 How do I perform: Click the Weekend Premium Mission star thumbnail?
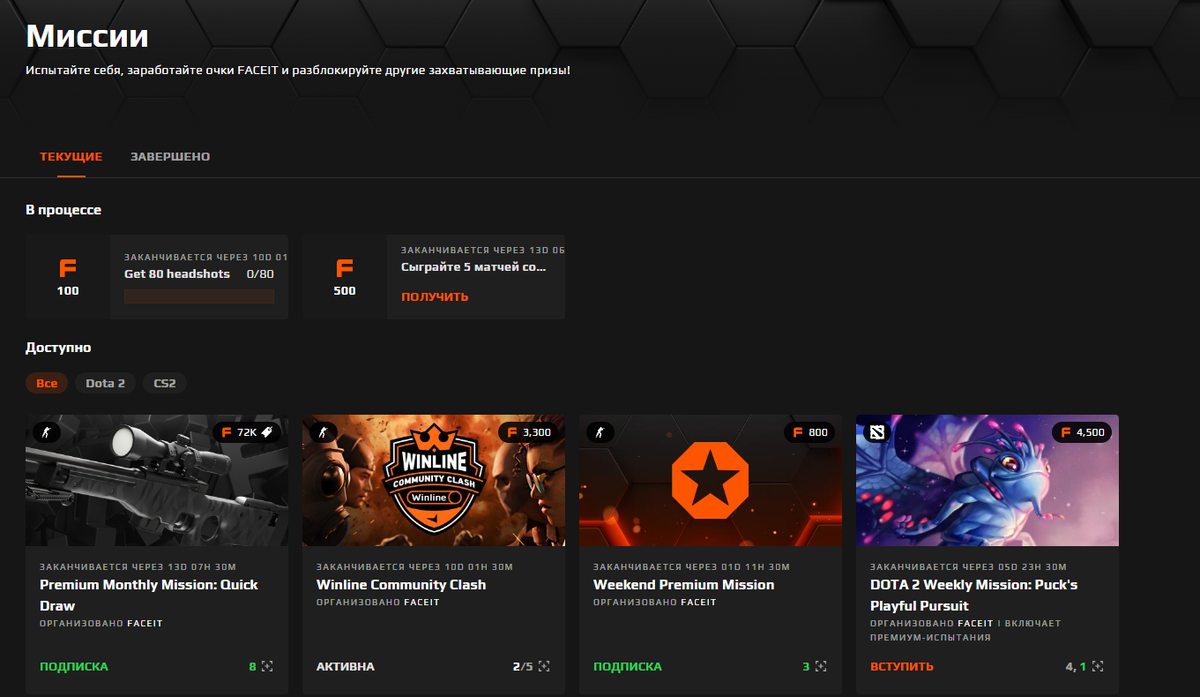pyautogui.click(x=711, y=480)
